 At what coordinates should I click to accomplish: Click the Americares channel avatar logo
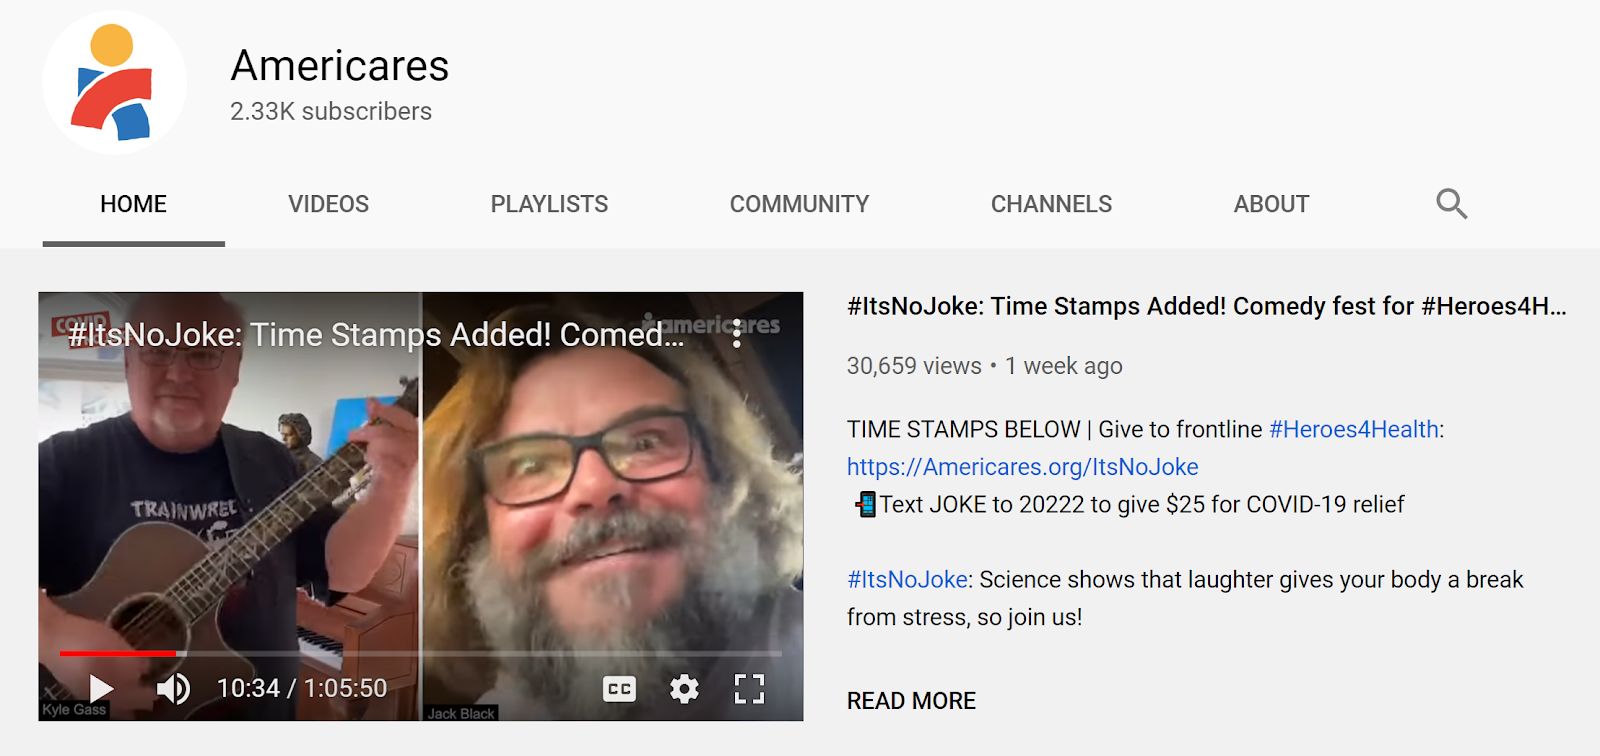(114, 82)
